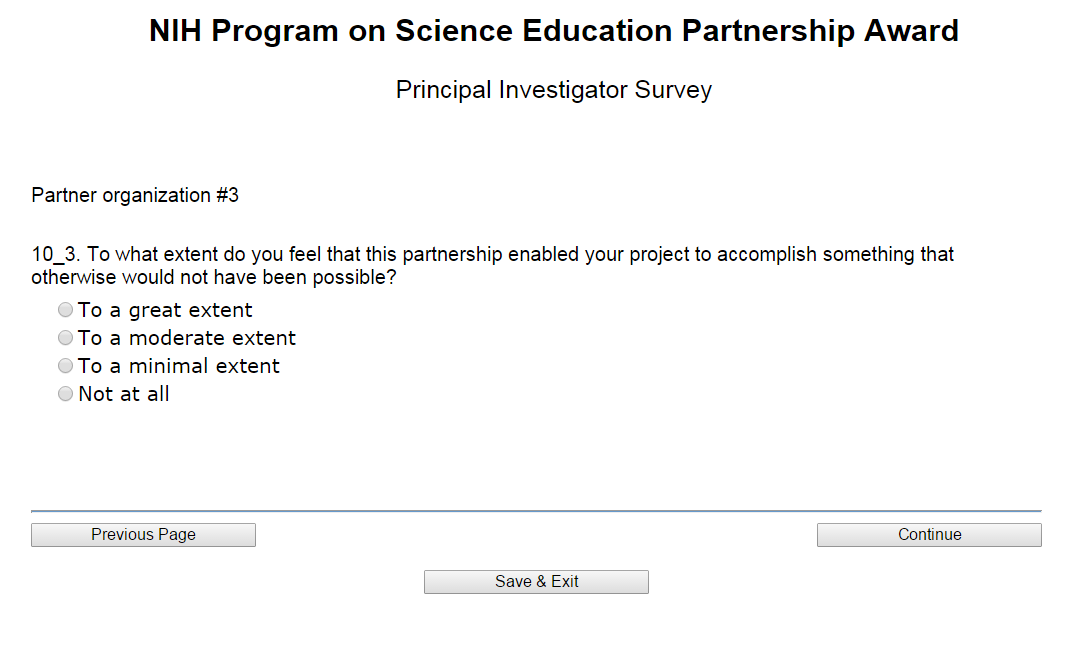The width and height of the screenshot is (1089, 653).
Task: Click "otherwise would not have been possible?" text
Action: point(213,278)
